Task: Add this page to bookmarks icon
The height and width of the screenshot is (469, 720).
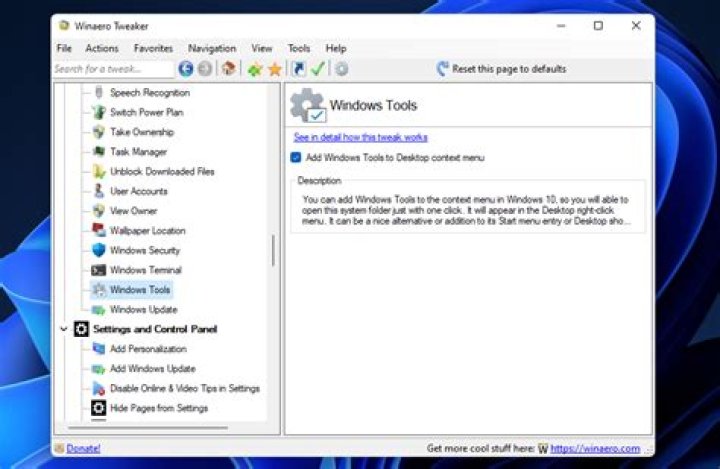Action: point(255,69)
